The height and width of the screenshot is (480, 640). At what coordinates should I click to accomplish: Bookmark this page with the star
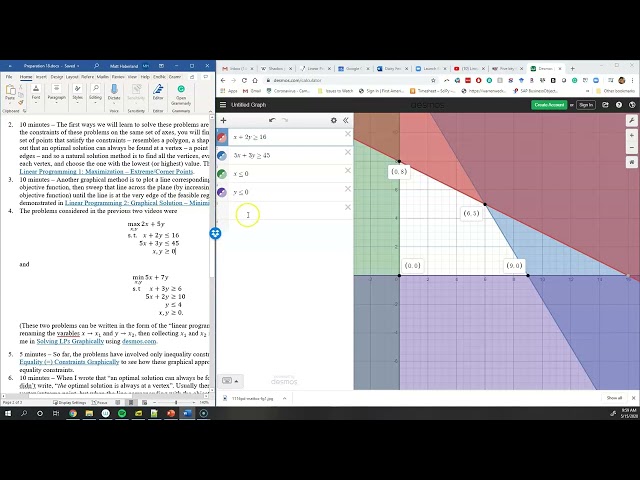pos(433,80)
